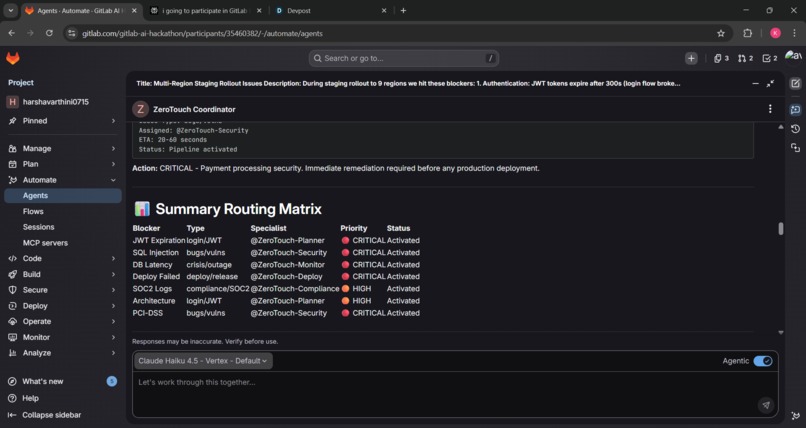The height and width of the screenshot is (428, 806).
Task: Click the plus Create new button
Action: [x=691, y=59]
